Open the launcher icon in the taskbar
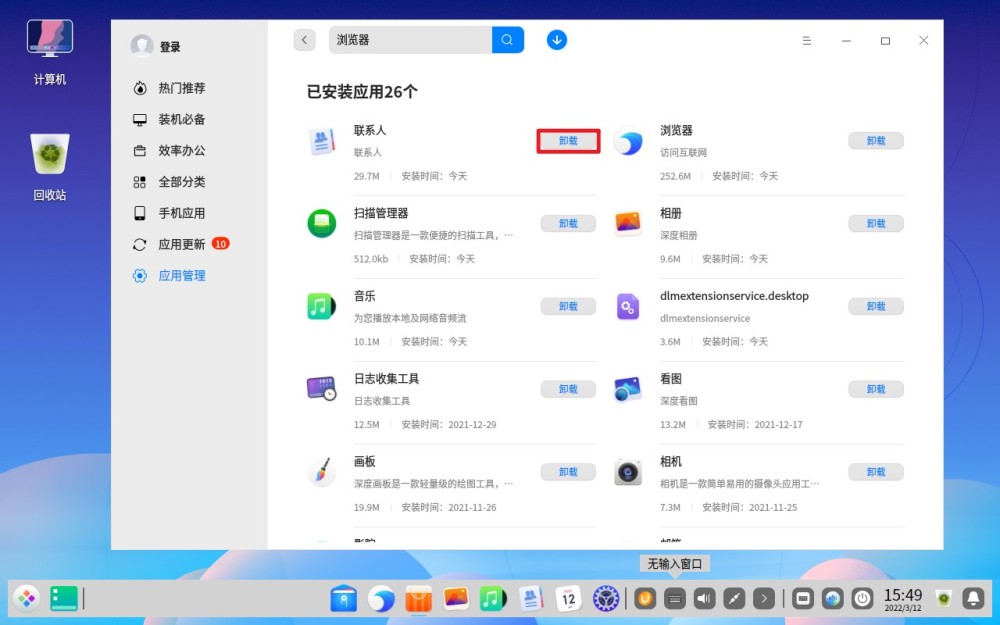The width and height of the screenshot is (1000, 625). (26, 598)
